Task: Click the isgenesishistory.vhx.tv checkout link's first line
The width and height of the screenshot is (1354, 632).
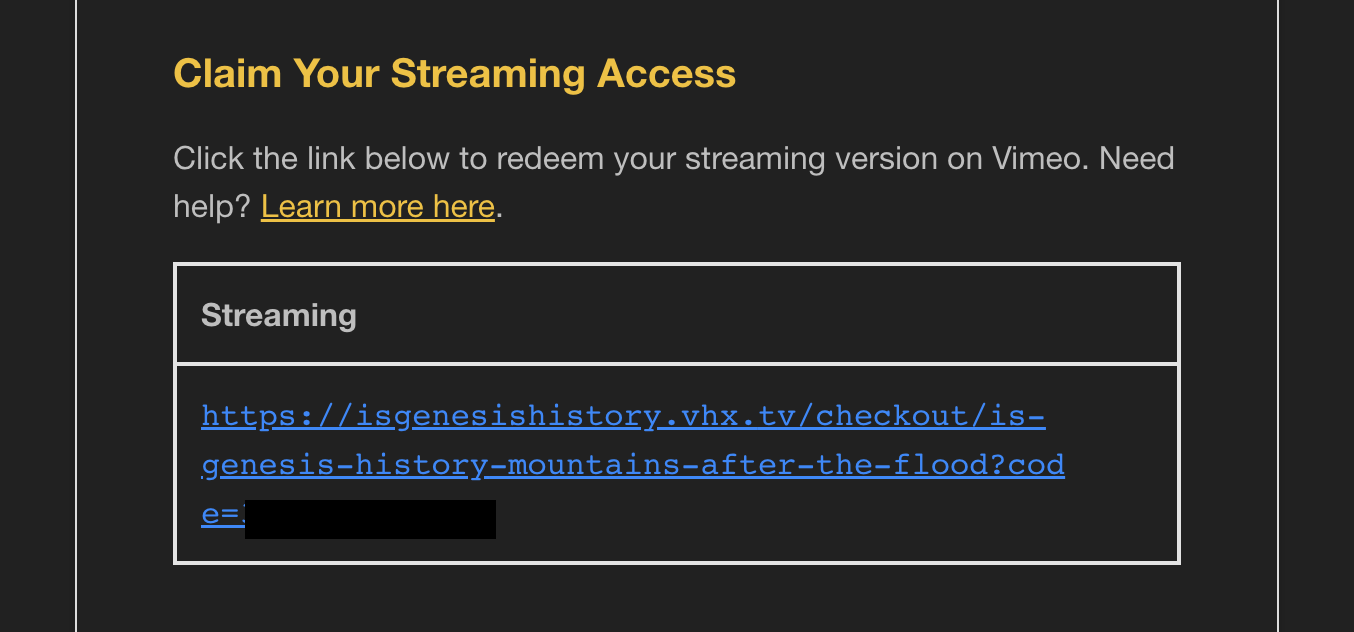Action: coord(623,415)
